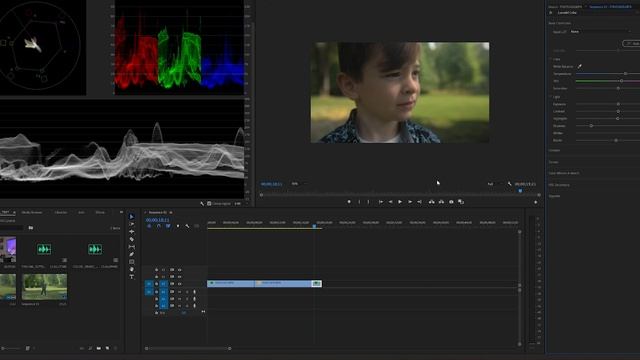
Task: Select the first clip on V1 track
Action: point(231,283)
